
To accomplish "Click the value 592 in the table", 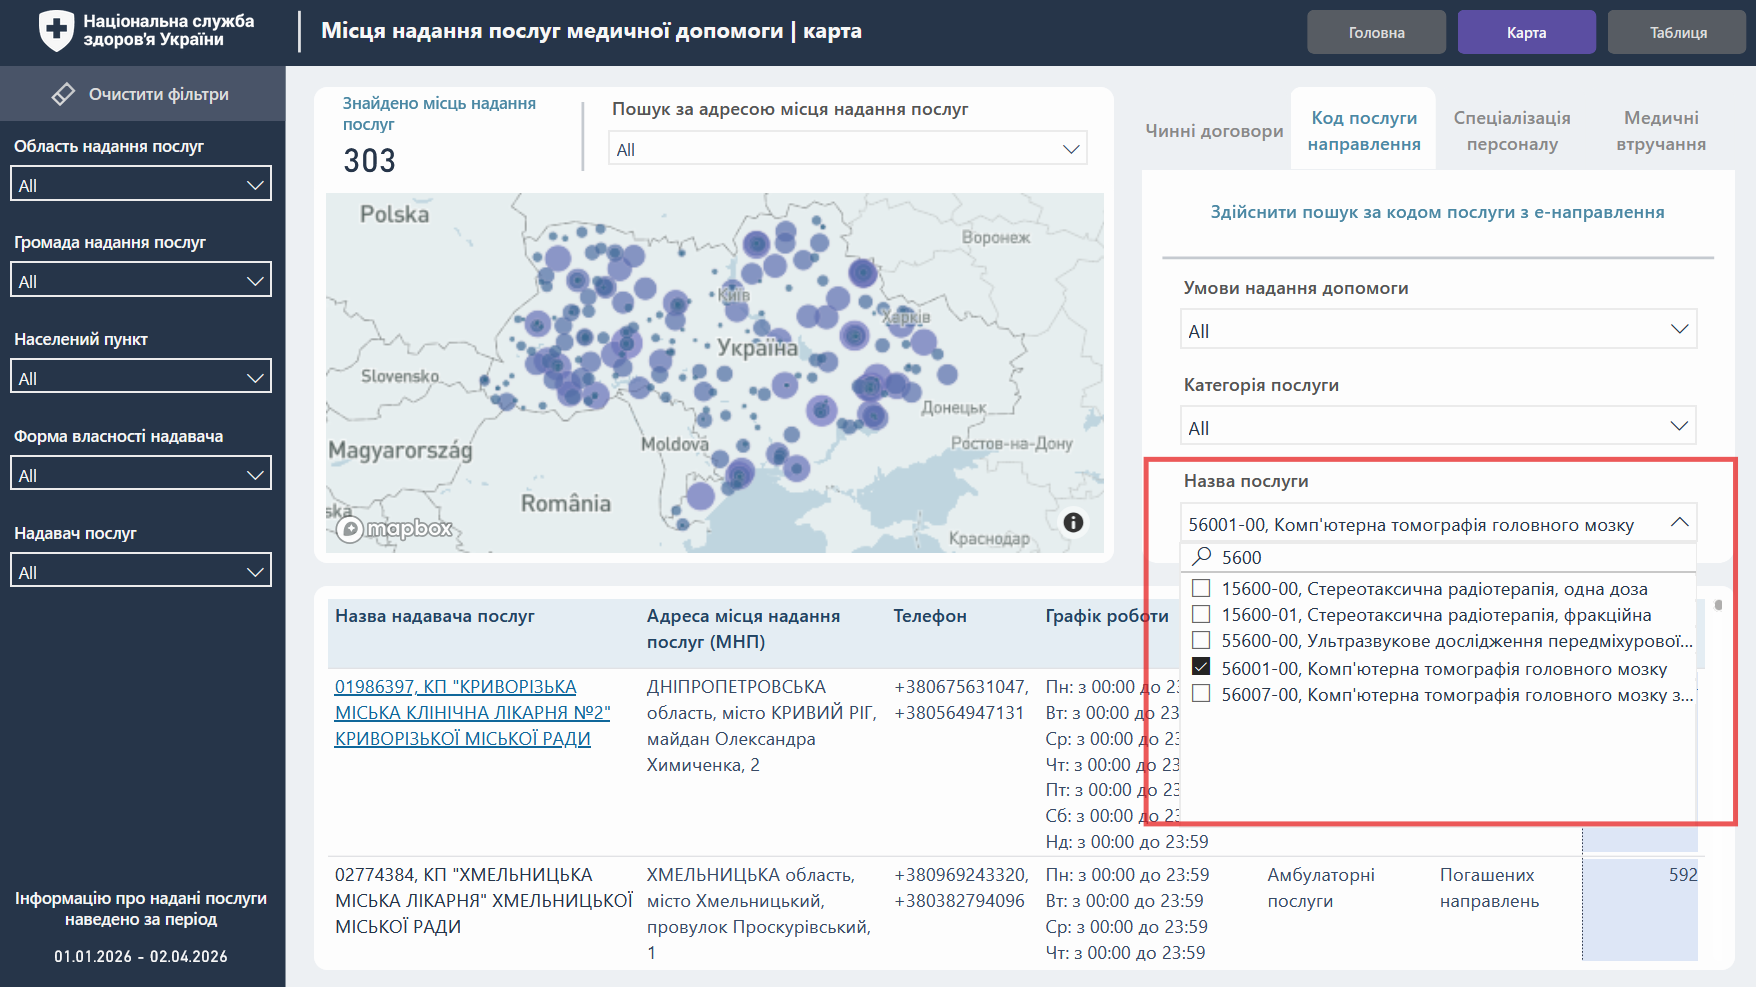I will tap(1682, 874).
